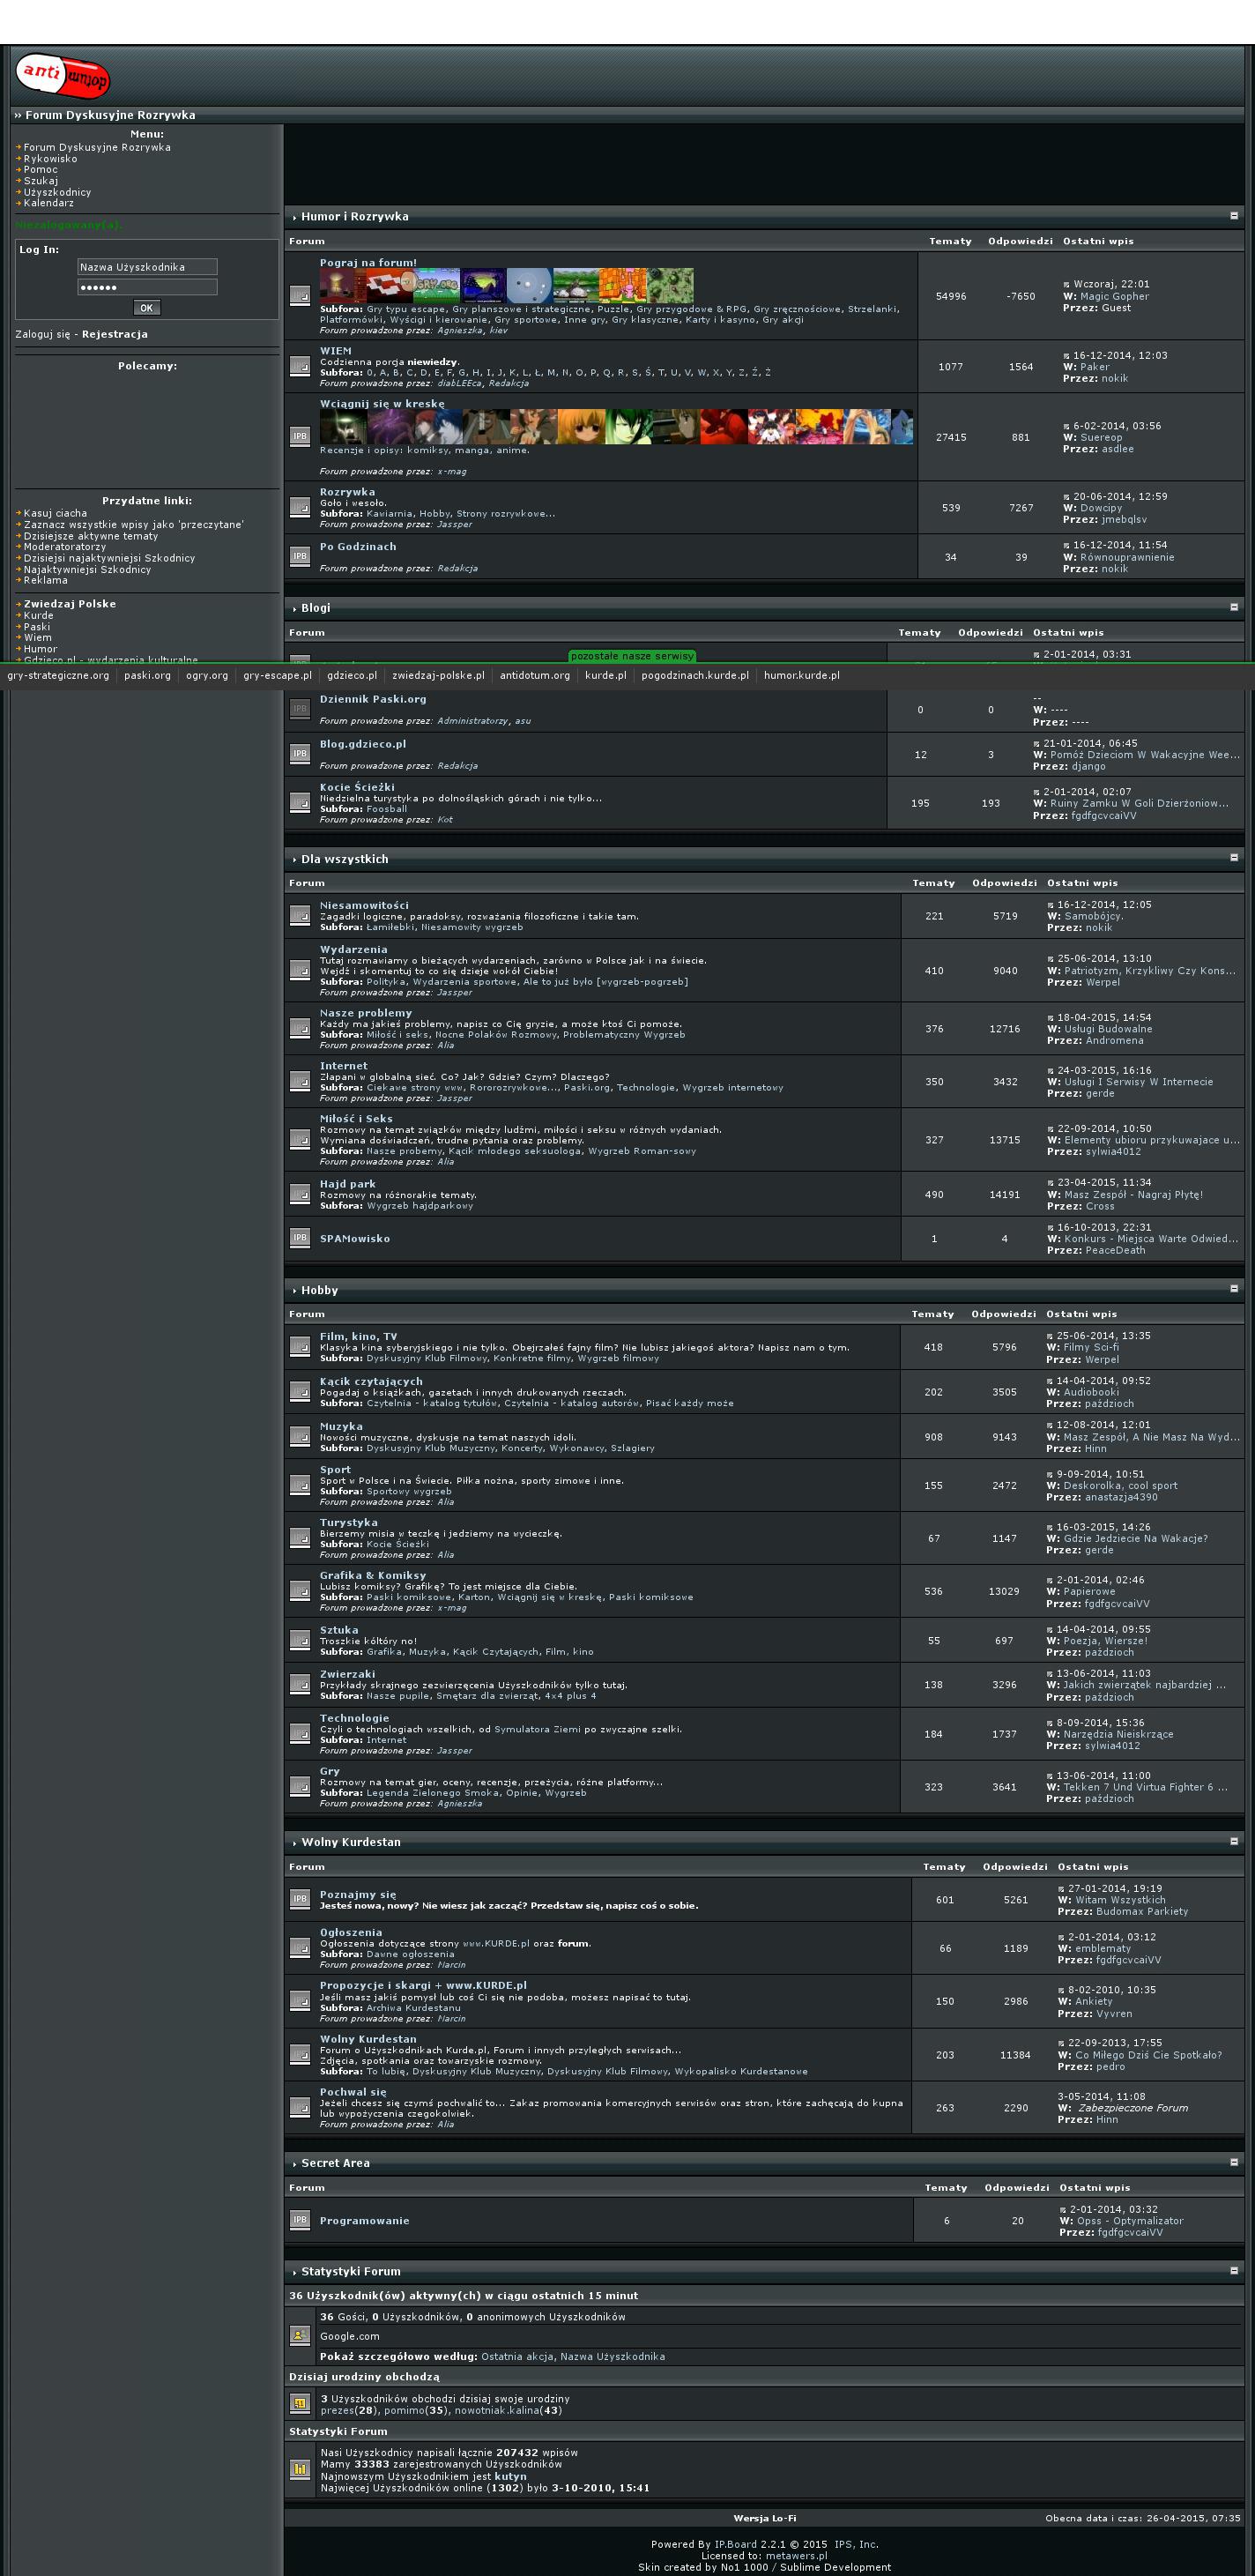Collapse the Statystyki Forum section
This screenshot has width=1255, height=2576.
click(x=1233, y=2271)
